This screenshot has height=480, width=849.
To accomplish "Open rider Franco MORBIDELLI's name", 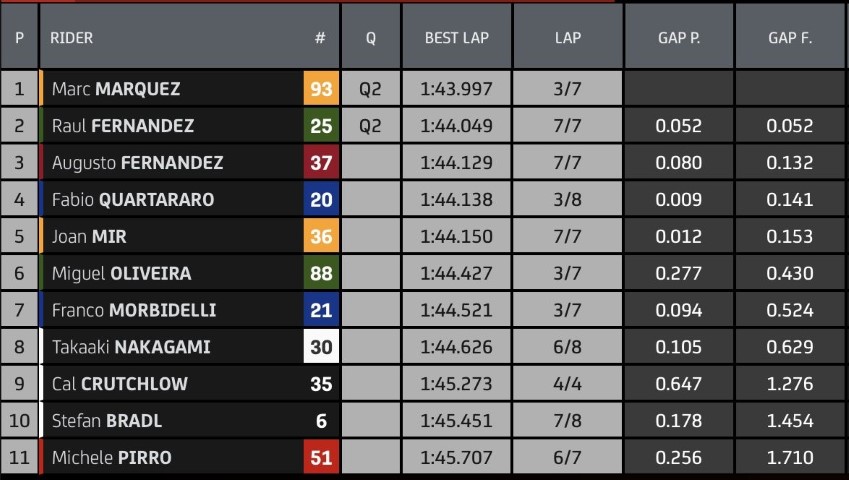I will tap(134, 310).
